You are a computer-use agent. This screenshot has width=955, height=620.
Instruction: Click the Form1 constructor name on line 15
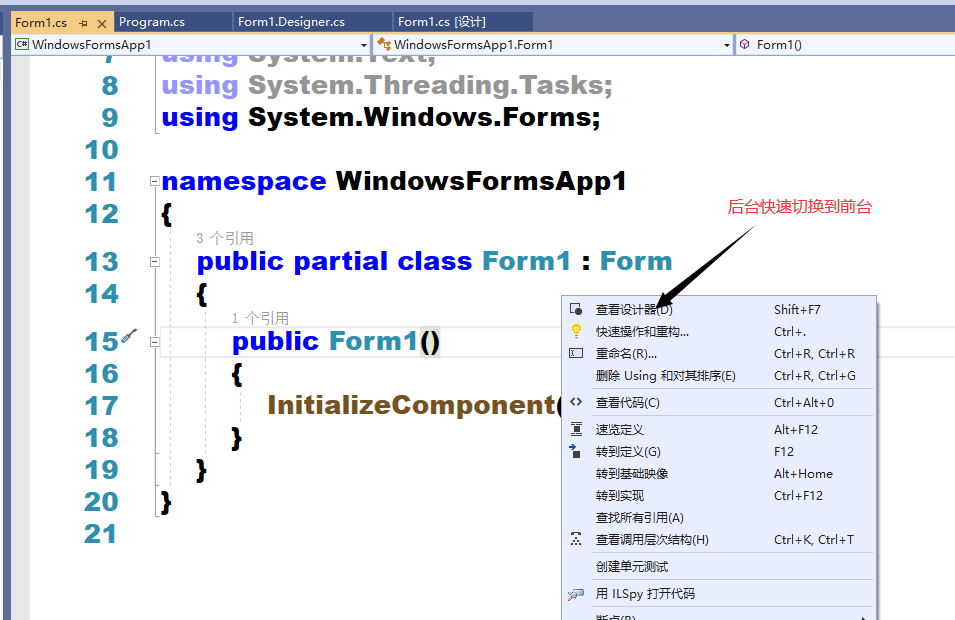click(373, 342)
